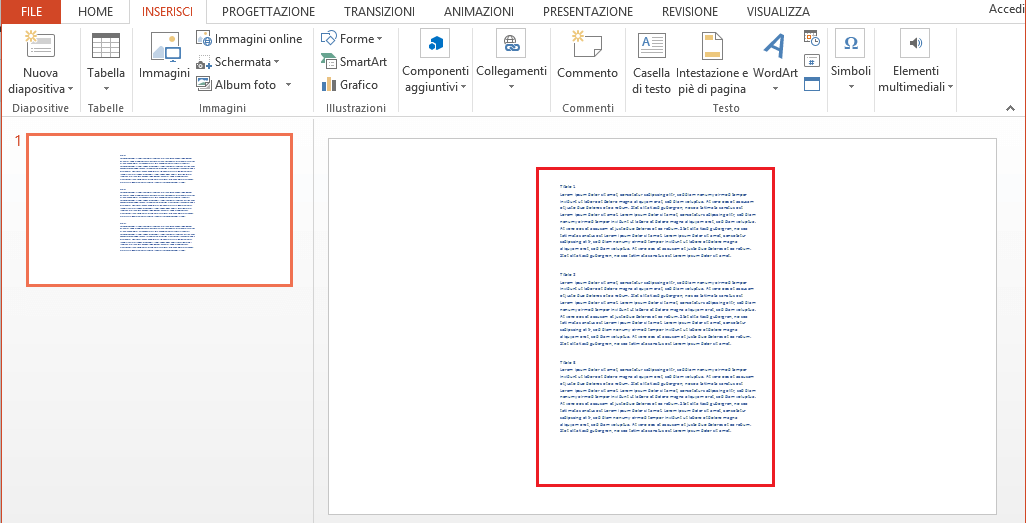
Task: Open the Forme shapes gallery
Action: coord(351,39)
